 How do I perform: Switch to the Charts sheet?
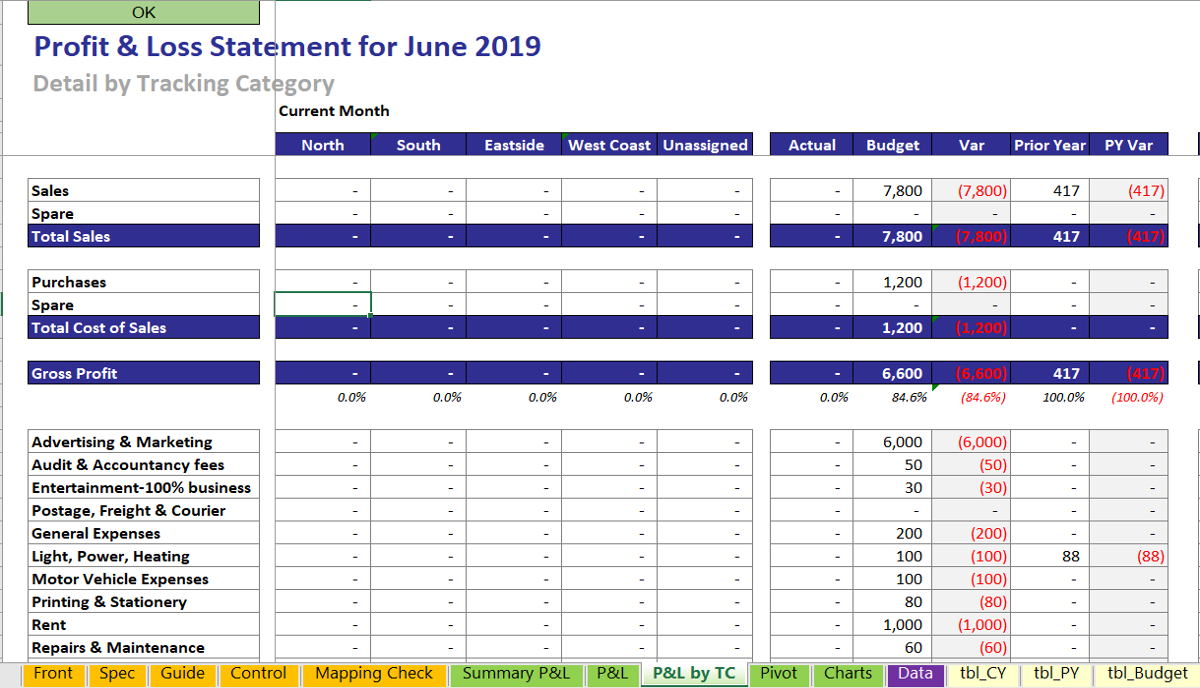848,674
